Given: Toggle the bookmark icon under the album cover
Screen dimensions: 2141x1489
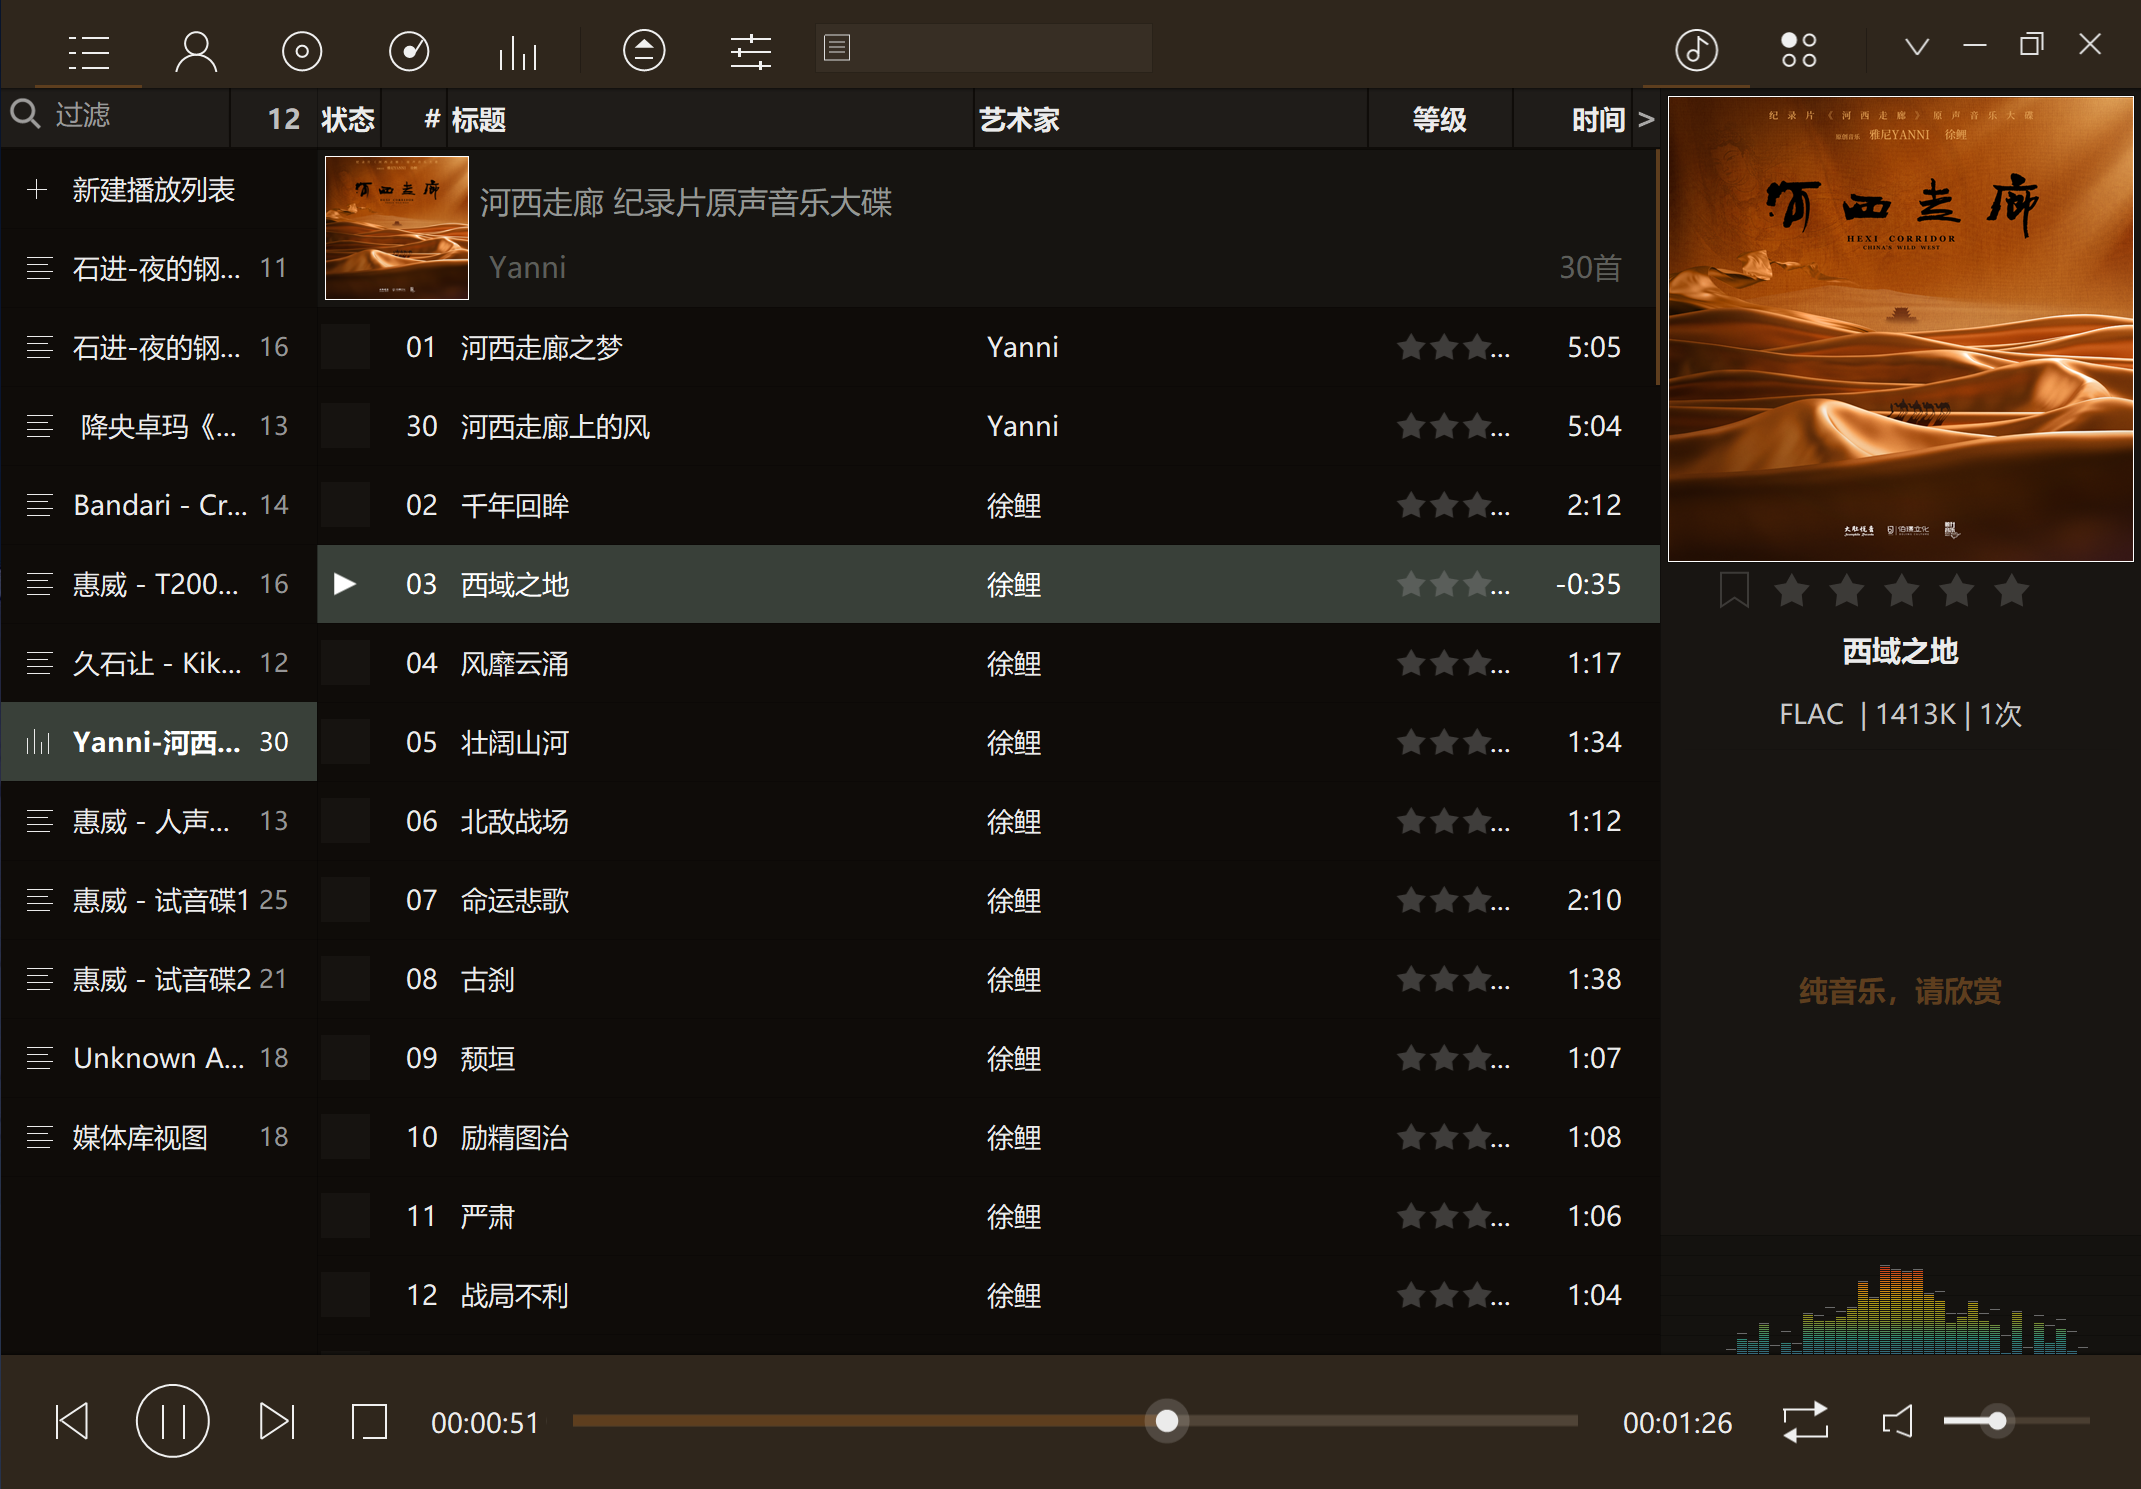Looking at the screenshot, I should (x=1733, y=591).
